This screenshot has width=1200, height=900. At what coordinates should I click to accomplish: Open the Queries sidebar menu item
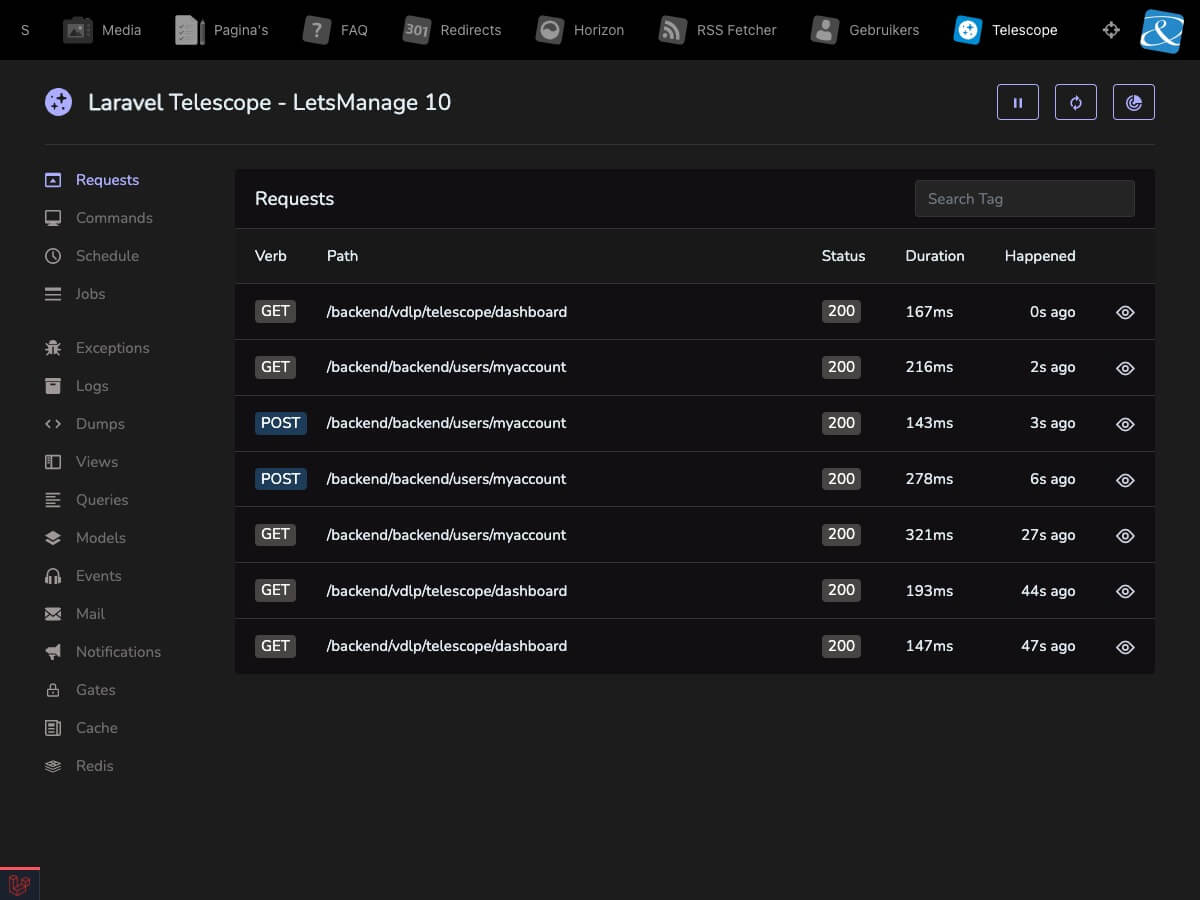point(87,500)
